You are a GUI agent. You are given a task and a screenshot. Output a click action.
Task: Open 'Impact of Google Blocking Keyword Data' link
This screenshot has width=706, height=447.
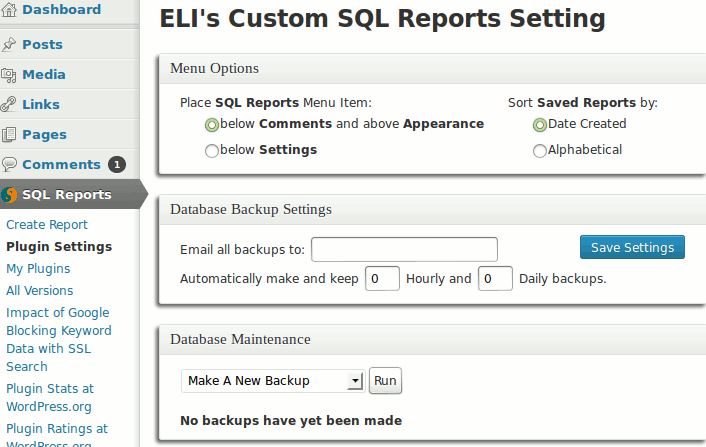click(x=59, y=339)
